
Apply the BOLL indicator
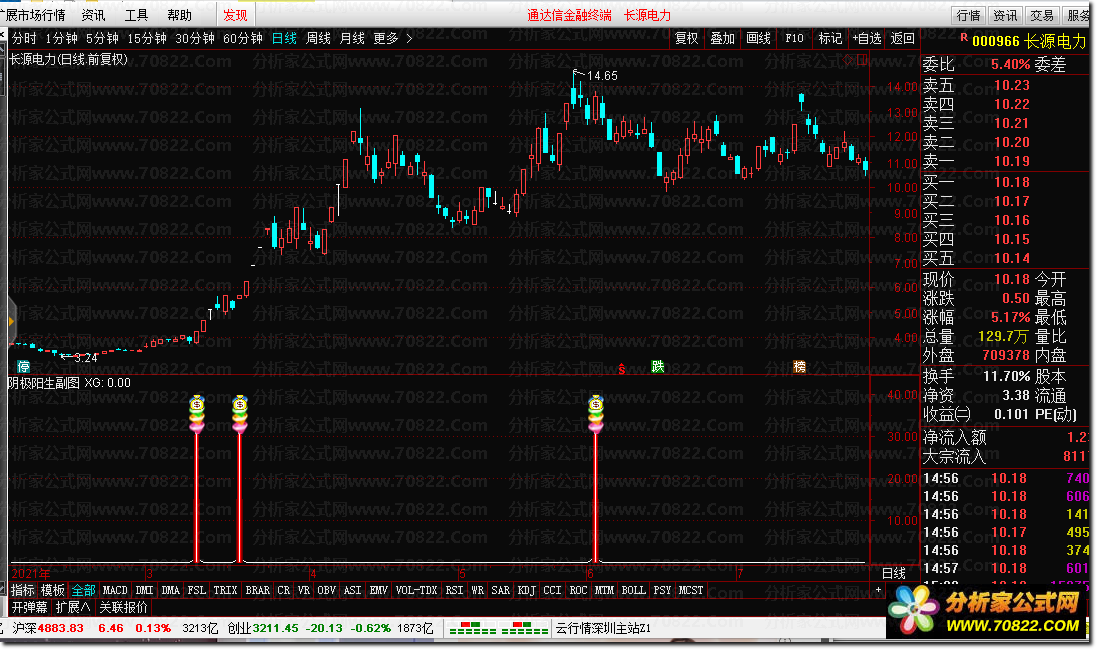click(x=634, y=590)
